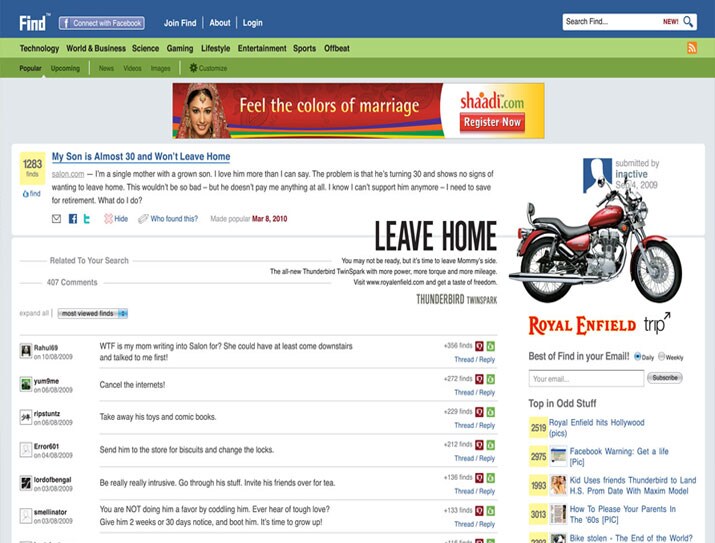715x543 pixels.
Task: Open the World & Business category
Action: tap(96, 48)
